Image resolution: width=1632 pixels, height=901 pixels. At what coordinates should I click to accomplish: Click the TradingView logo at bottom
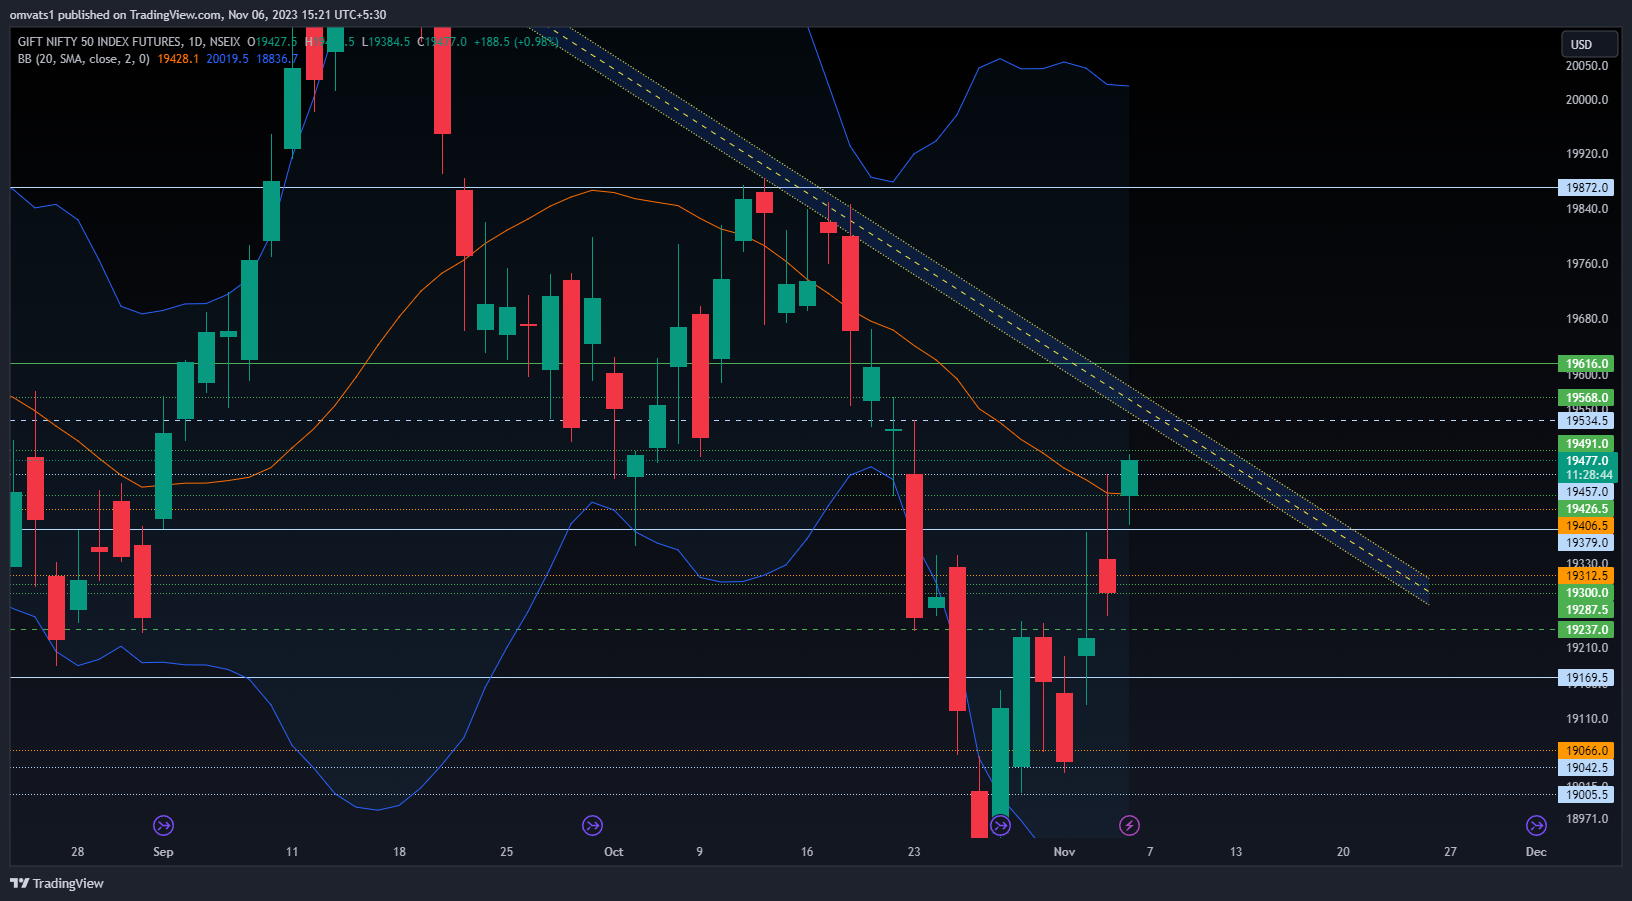(57, 883)
